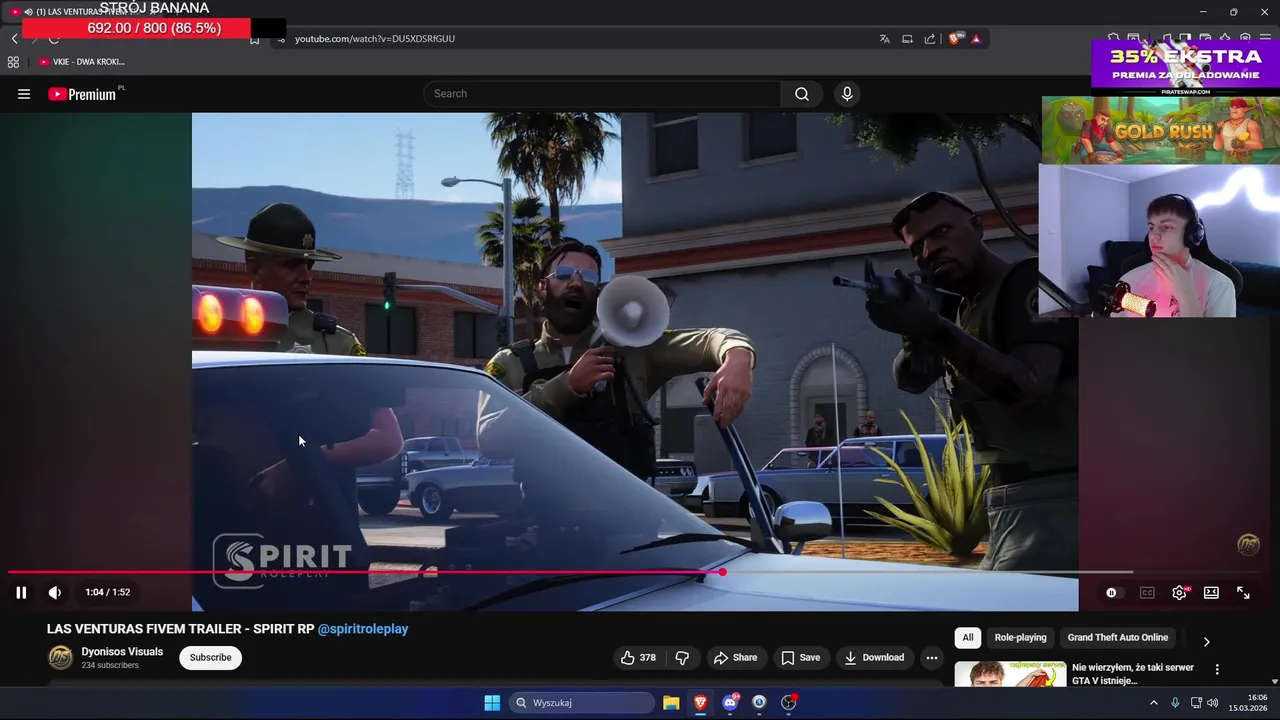This screenshot has width=1280, height=720.
Task: Open the channel watermark in player
Action: [1248, 544]
